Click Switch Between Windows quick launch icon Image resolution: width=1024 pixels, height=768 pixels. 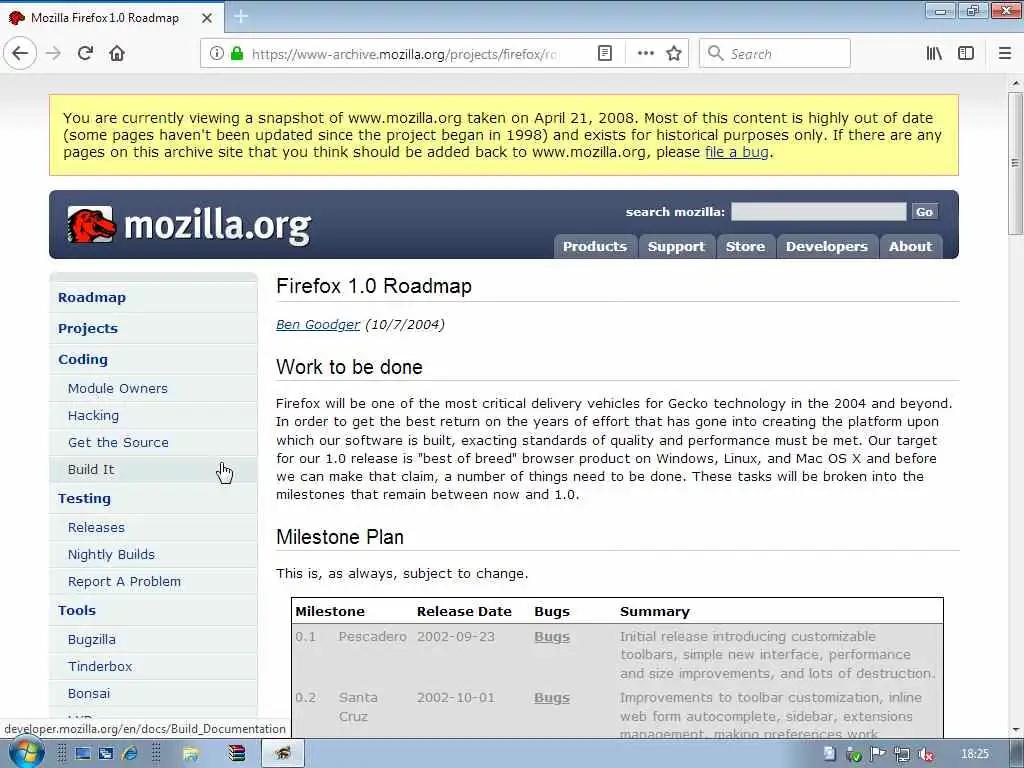click(x=106, y=754)
